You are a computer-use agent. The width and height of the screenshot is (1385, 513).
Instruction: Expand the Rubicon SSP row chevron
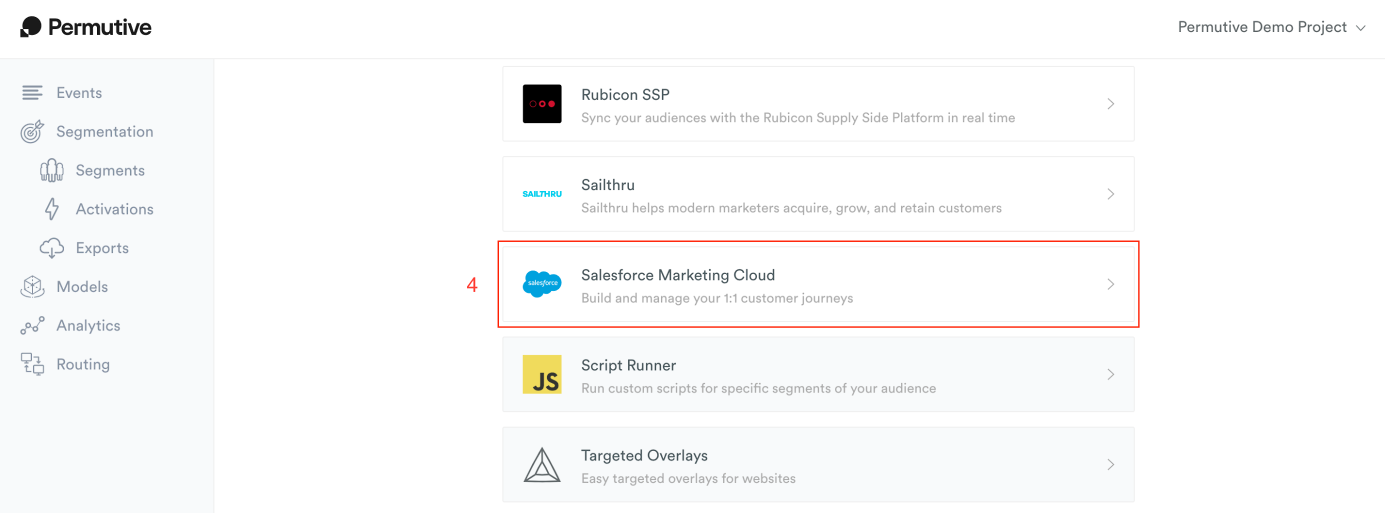[1111, 104]
